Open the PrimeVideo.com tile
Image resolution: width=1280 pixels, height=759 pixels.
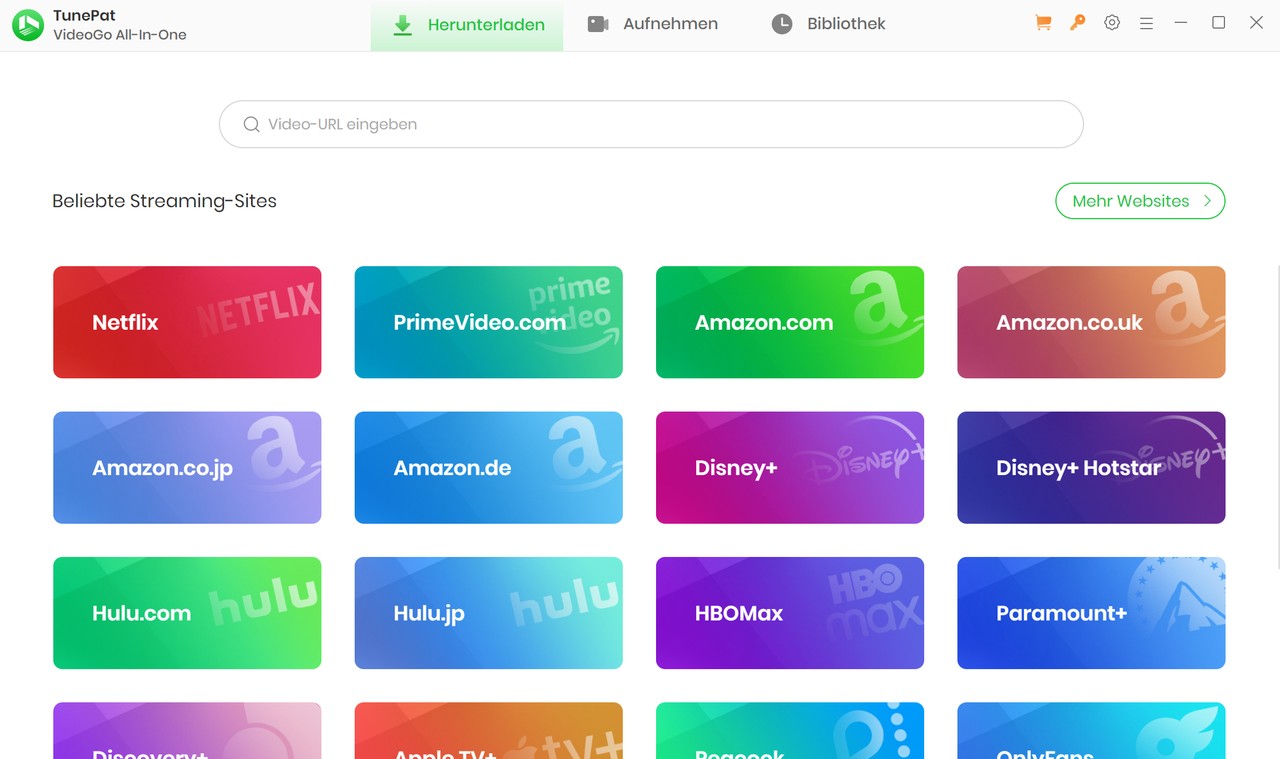tap(488, 322)
